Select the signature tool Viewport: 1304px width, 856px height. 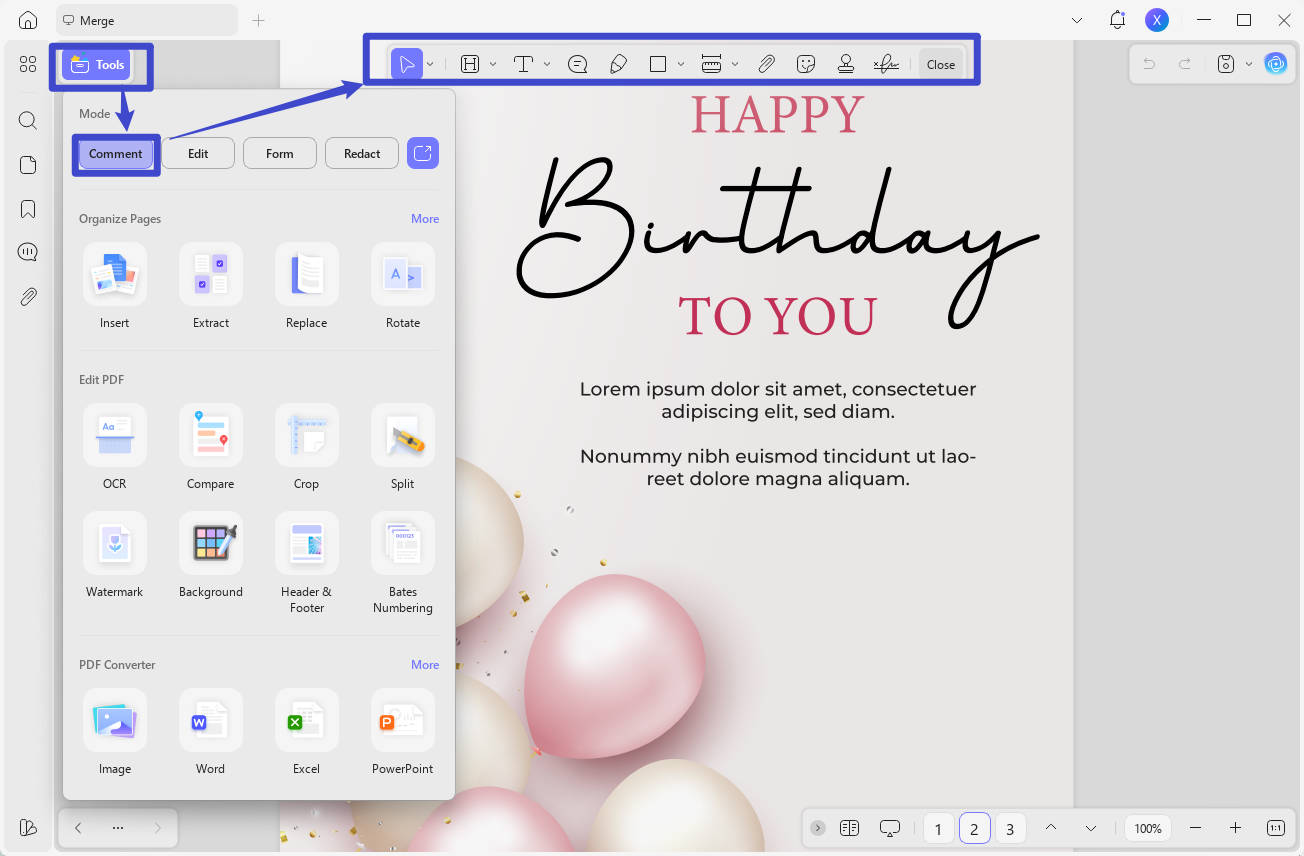[x=886, y=64]
